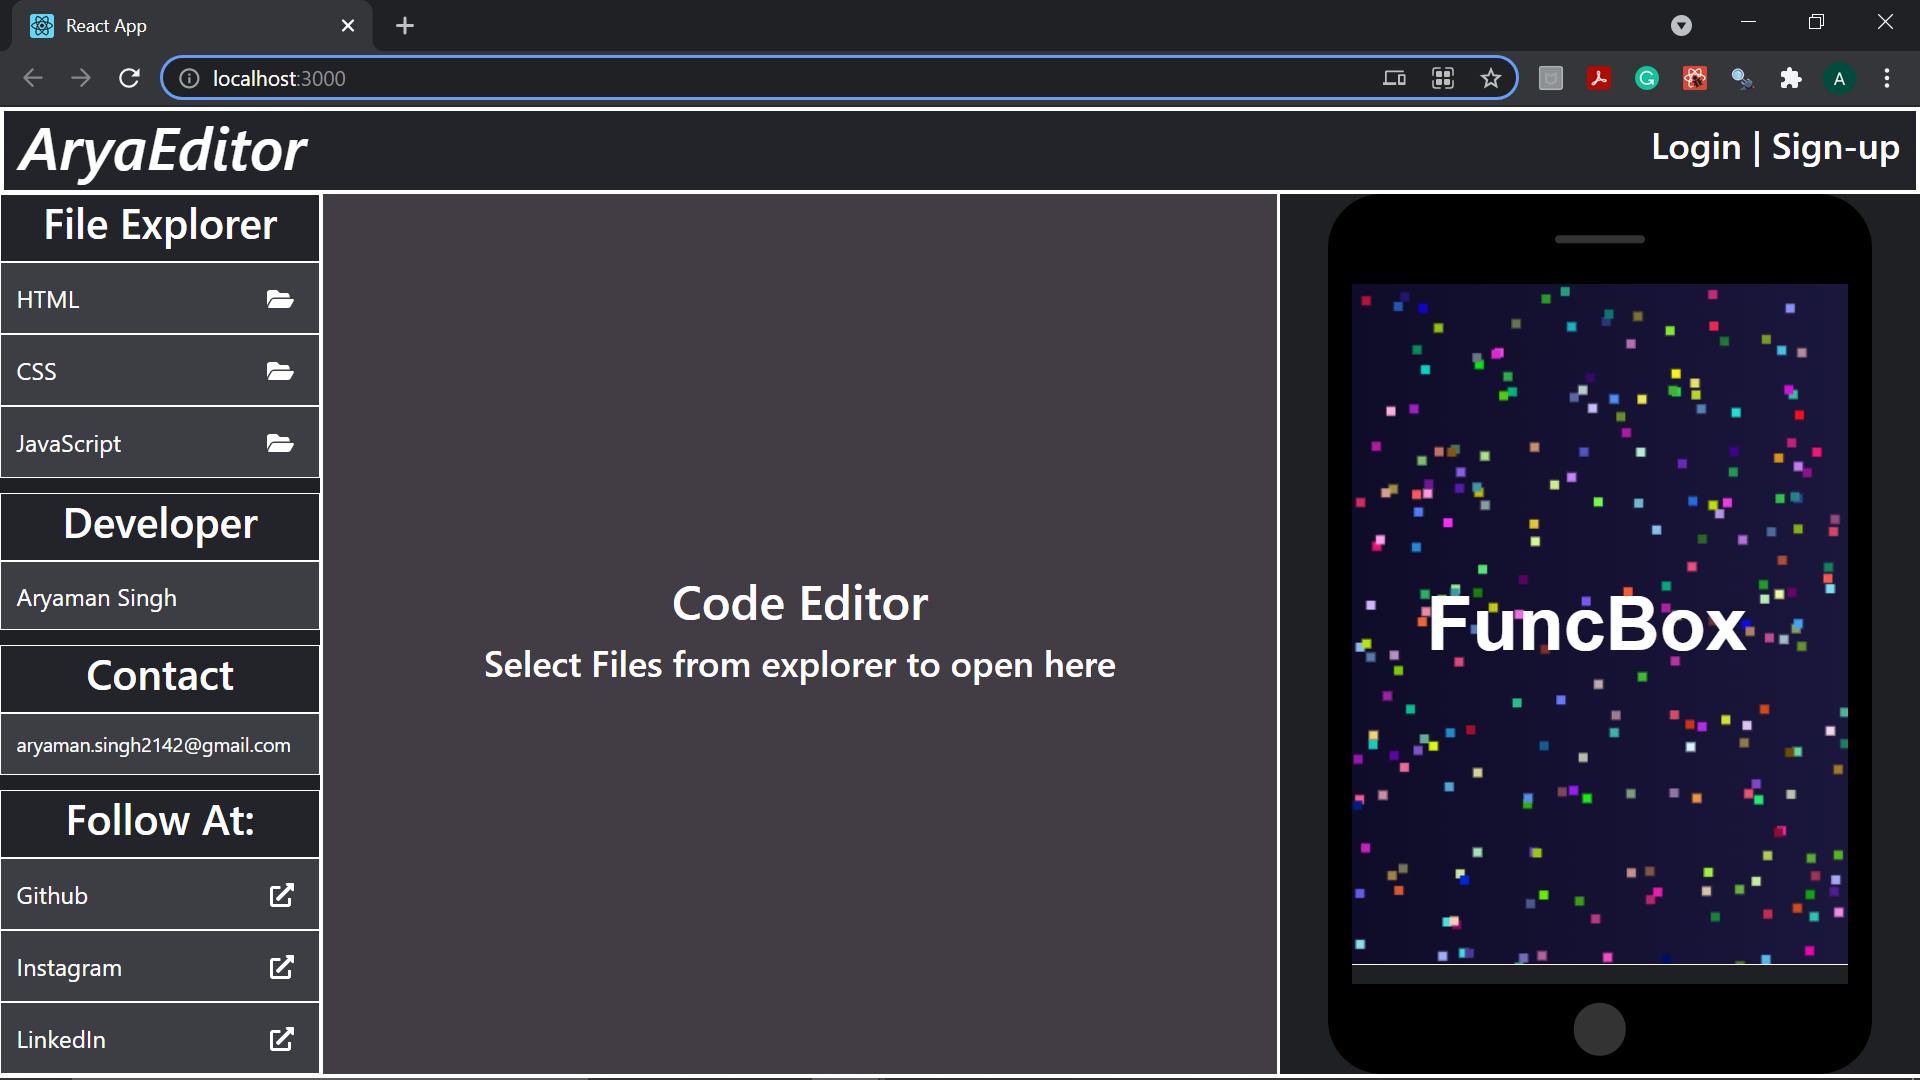
Task: Open the CSS folder icon
Action: point(280,371)
